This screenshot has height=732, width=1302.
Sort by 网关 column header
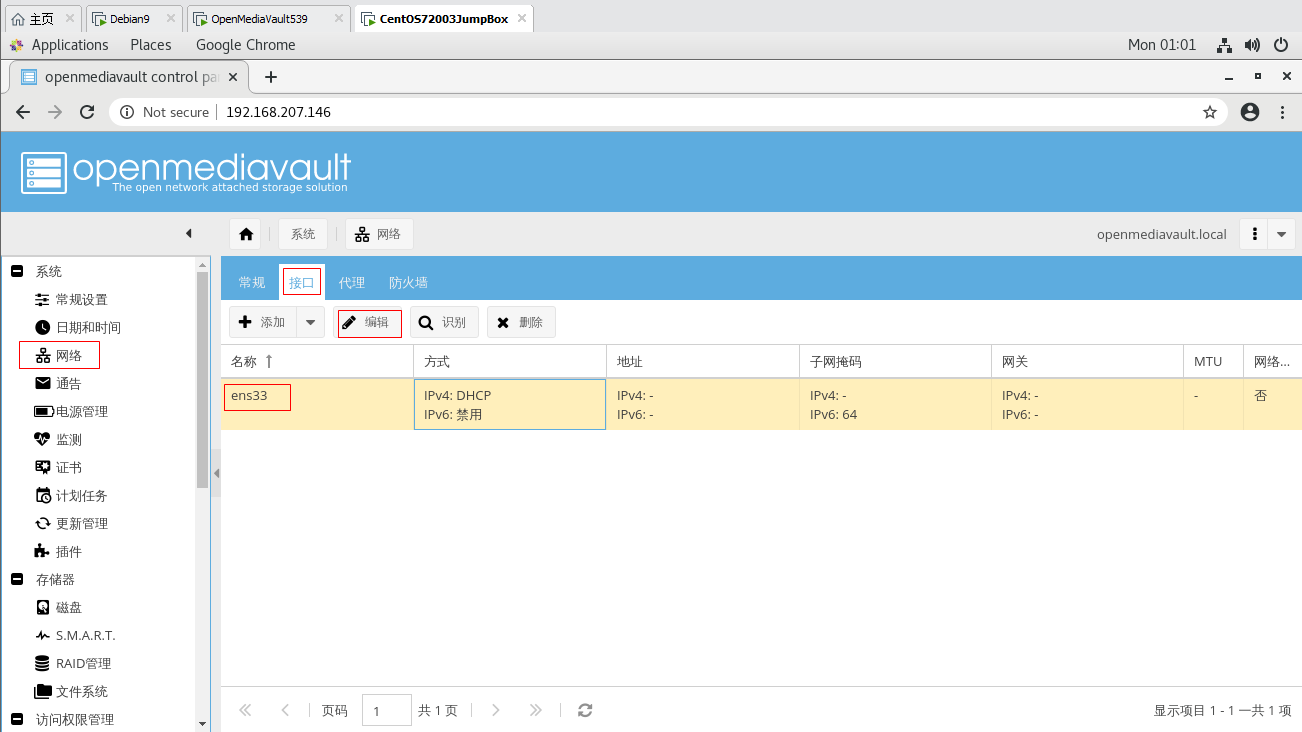point(1088,361)
